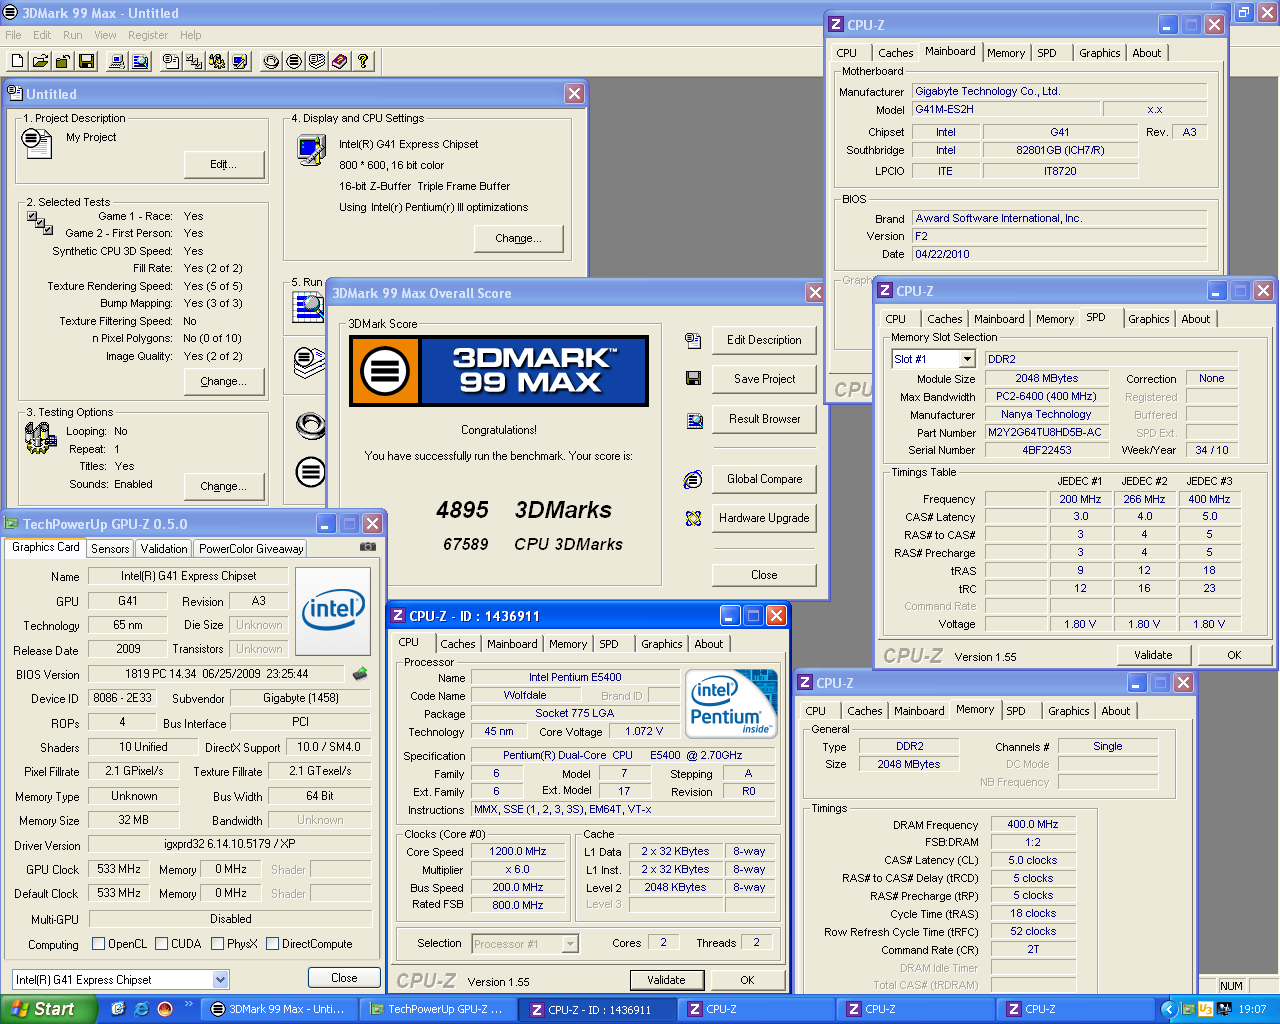Open the Processor #1 selection dropdown

click(570, 944)
